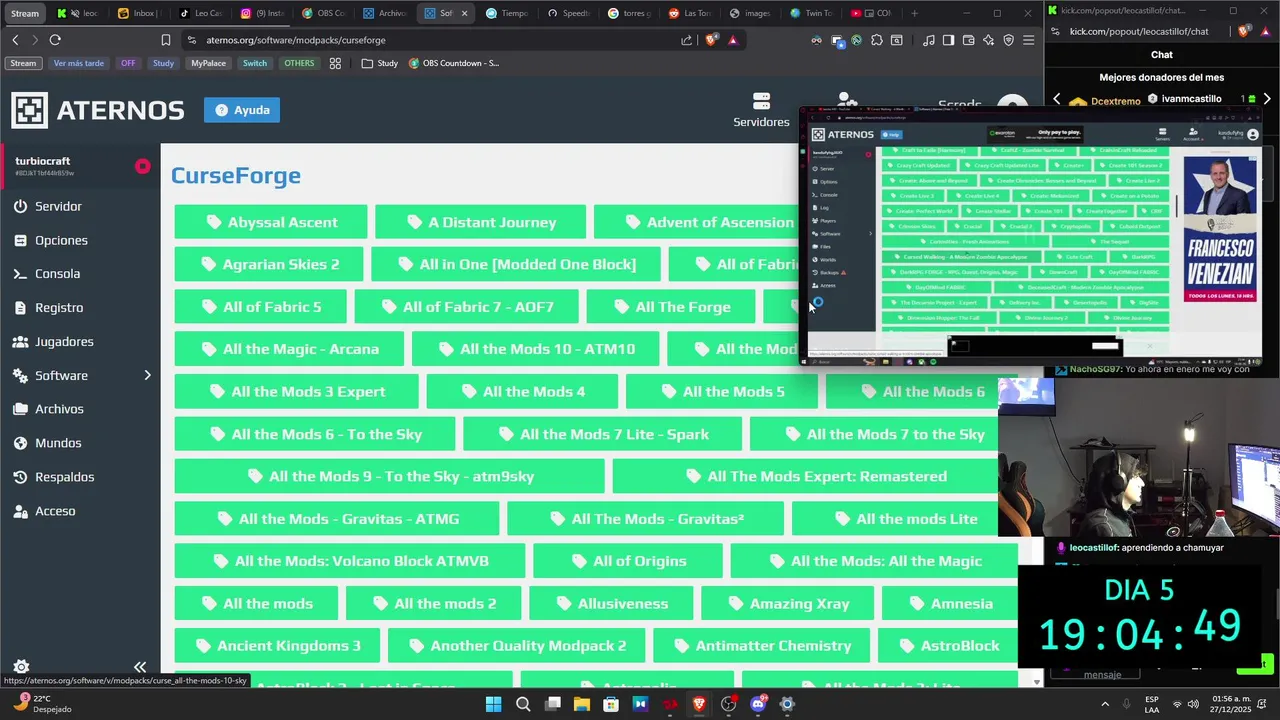Select All the Mods 5 modpack
The height and width of the screenshot is (720, 1280).
pyautogui.click(x=721, y=391)
